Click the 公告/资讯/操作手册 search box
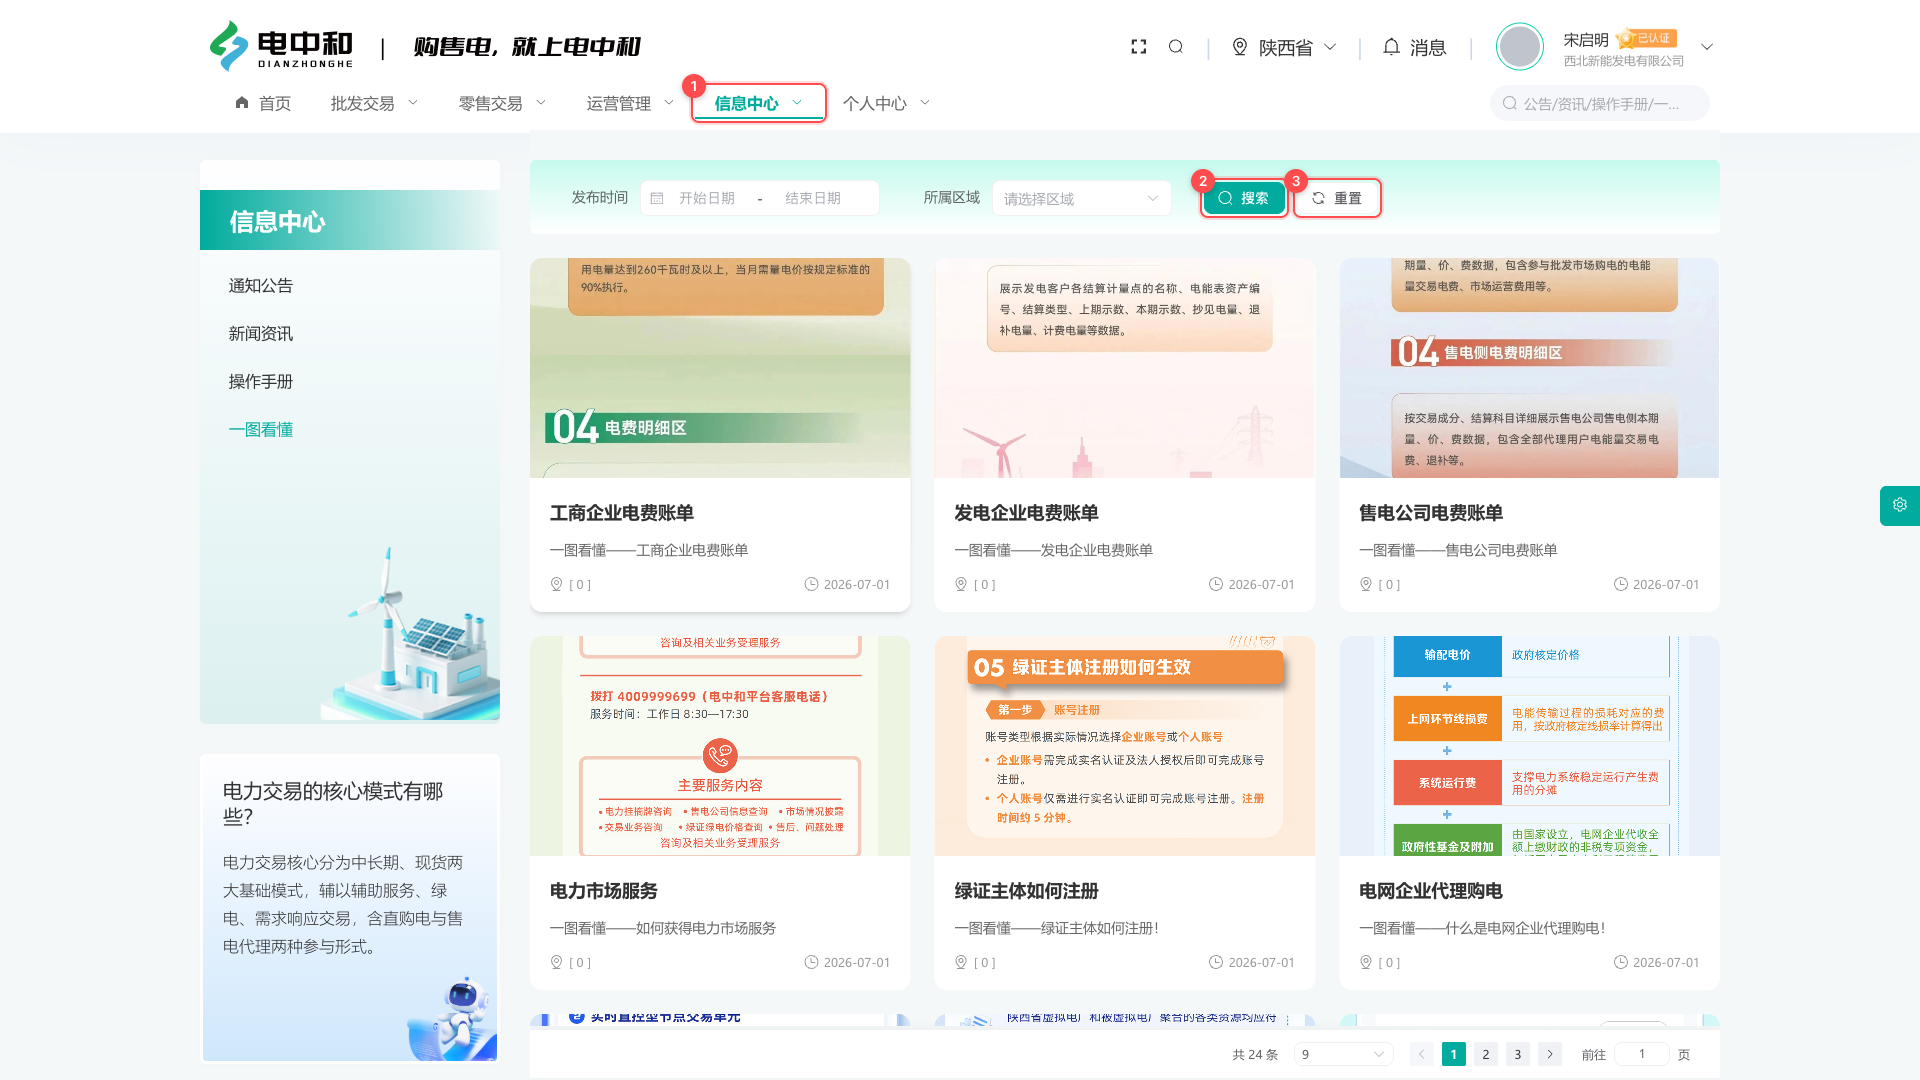Image resolution: width=1920 pixels, height=1080 pixels. [x=1600, y=103]
